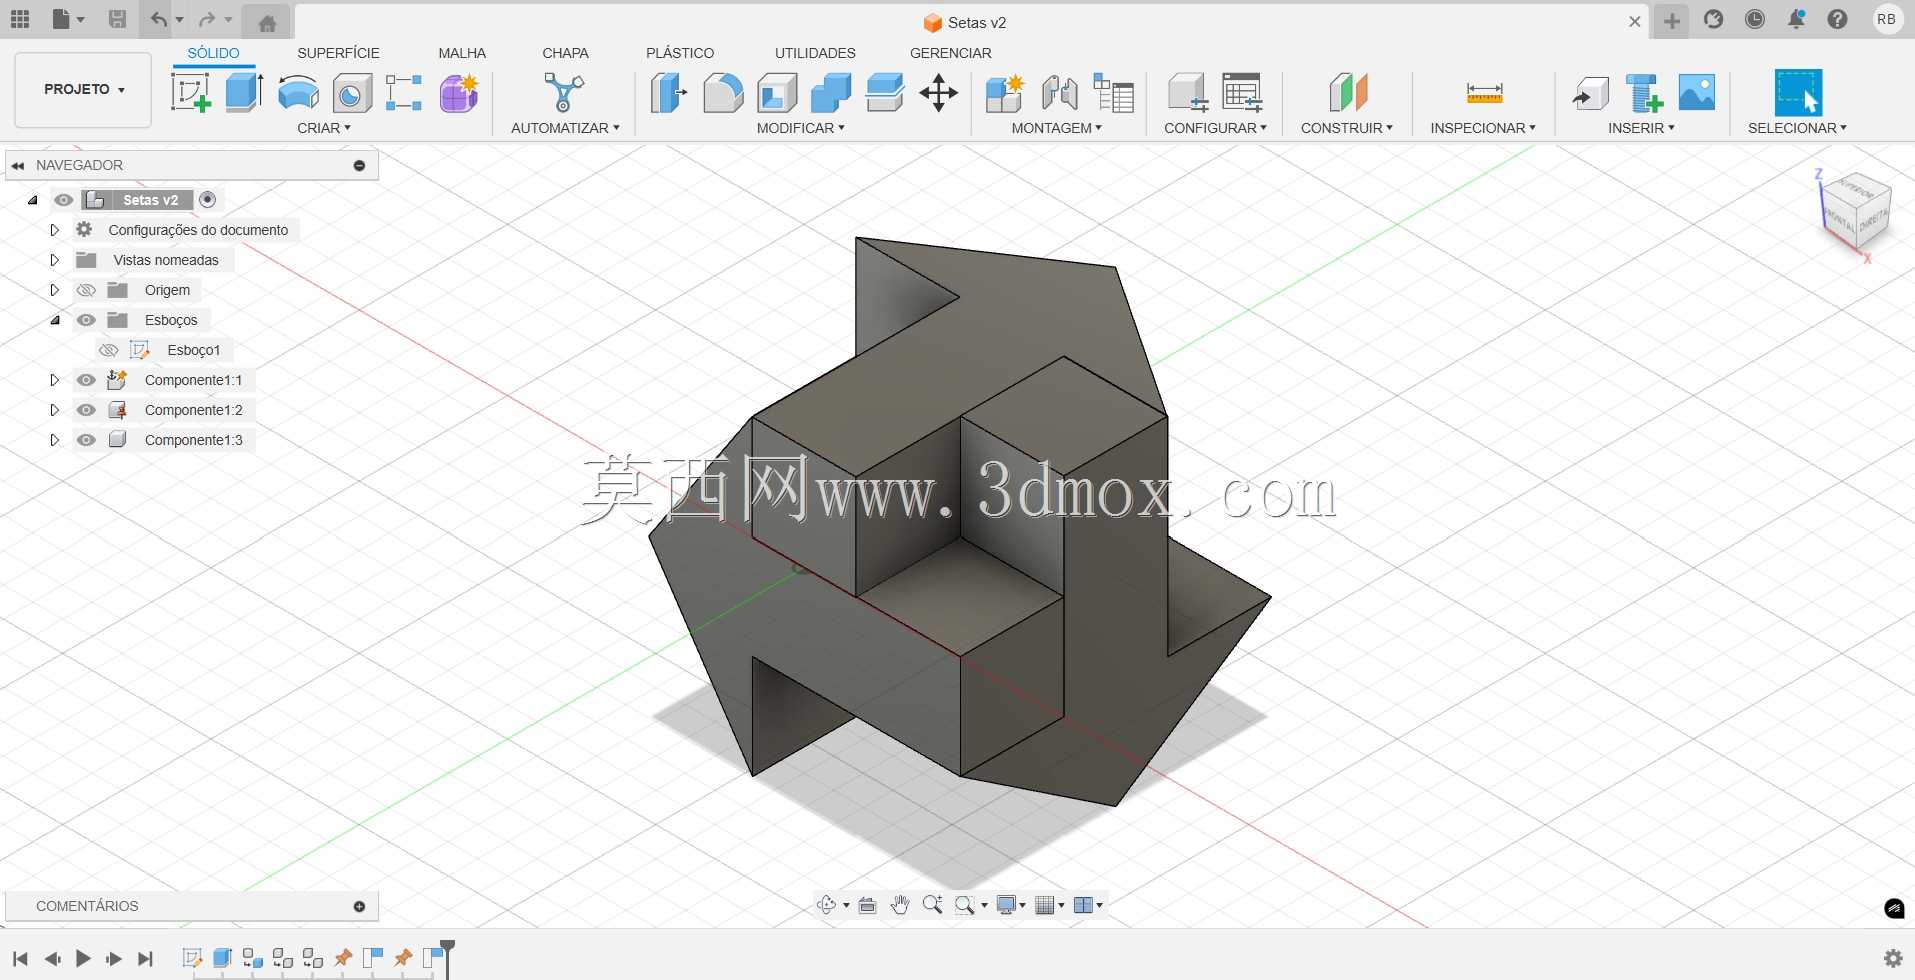
Task: Switch to the CHAPA tab
Action: point(565,53)
